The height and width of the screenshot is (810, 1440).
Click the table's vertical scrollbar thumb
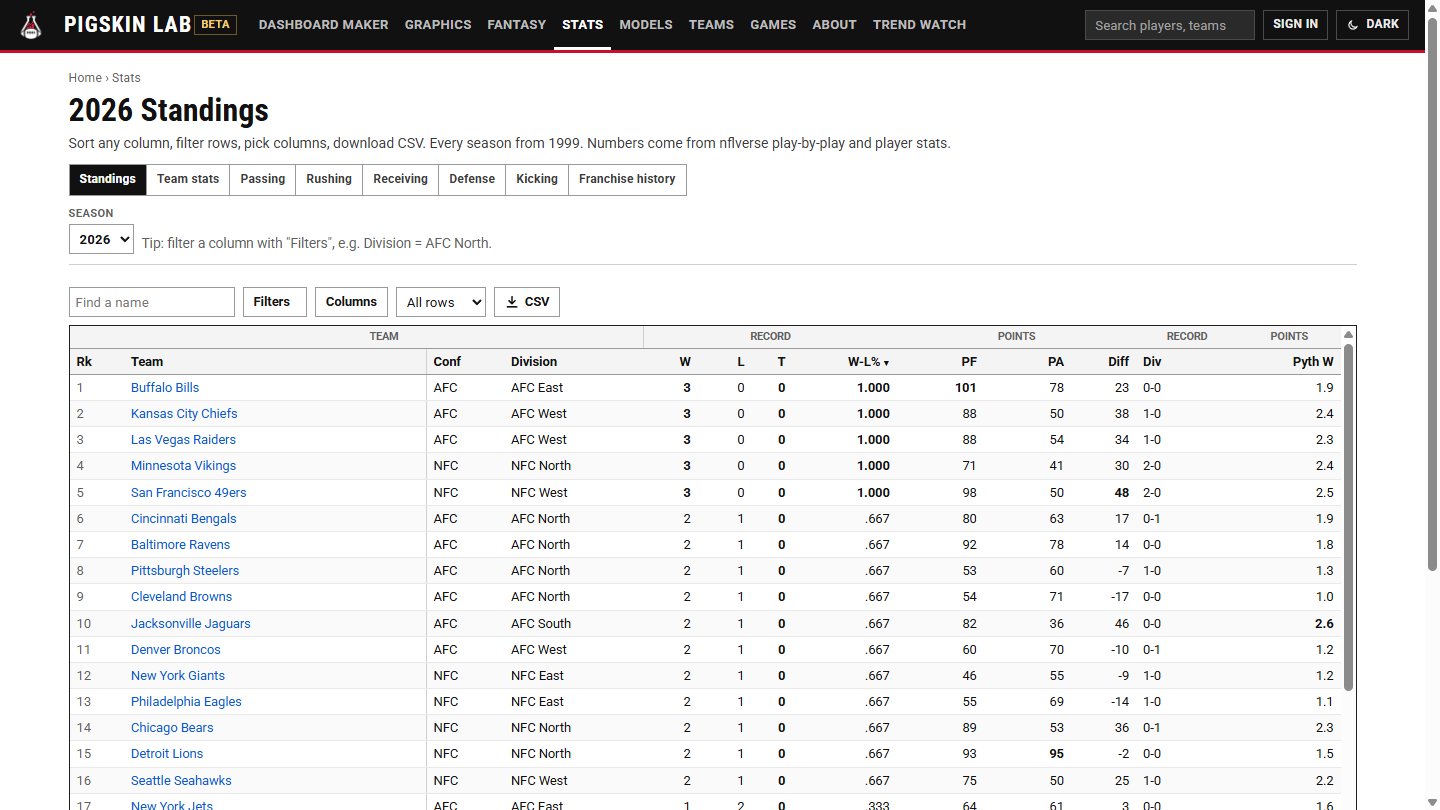click(x=1348, y=517)
